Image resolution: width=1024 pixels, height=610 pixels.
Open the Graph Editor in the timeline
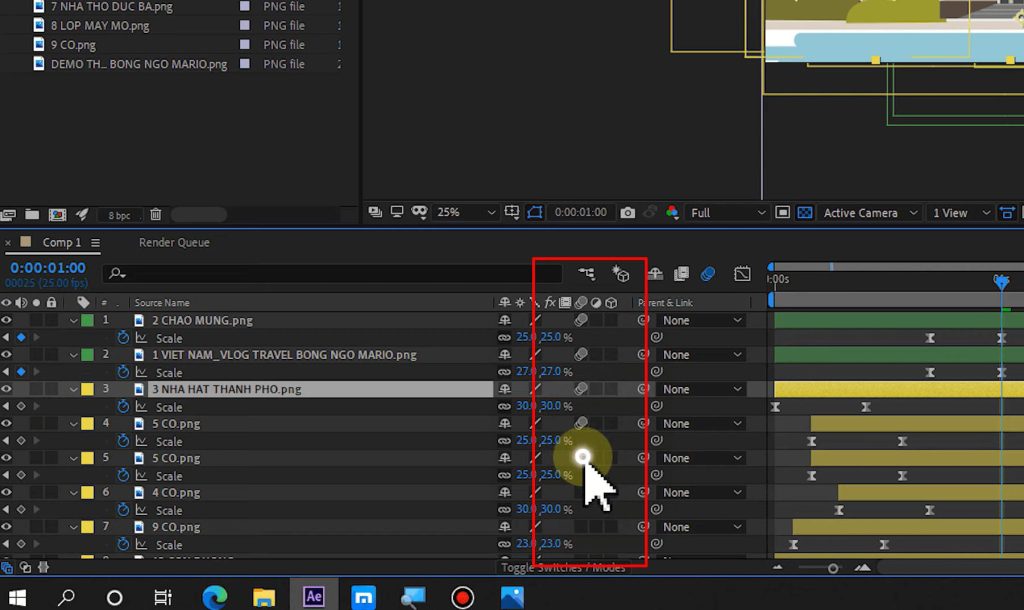742,272
